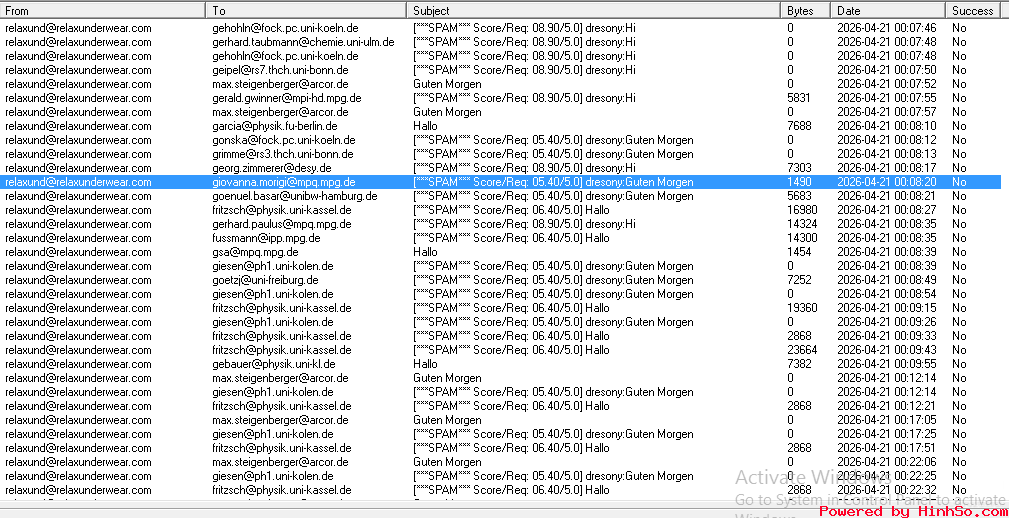
Task: Sort entries by the Subject column header
Action: 593,10
